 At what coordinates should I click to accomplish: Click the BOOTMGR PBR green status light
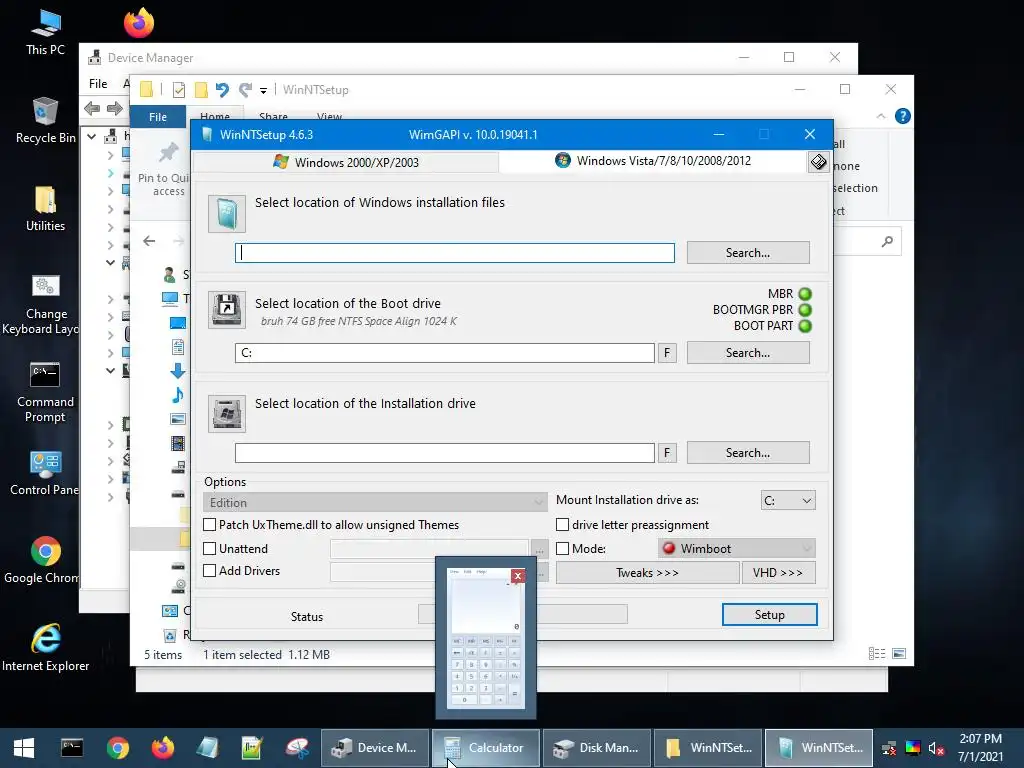point(805,310)
